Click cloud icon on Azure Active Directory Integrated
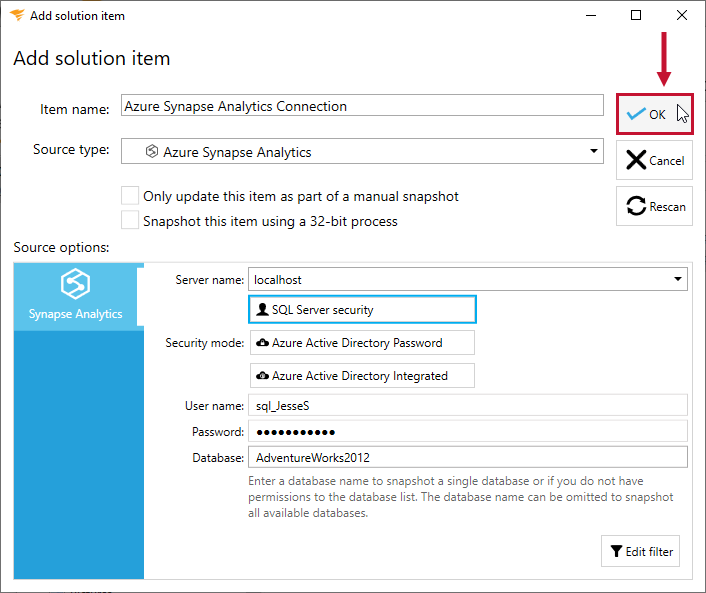Screen dimensions: 706x593 (x=262, y=376)
